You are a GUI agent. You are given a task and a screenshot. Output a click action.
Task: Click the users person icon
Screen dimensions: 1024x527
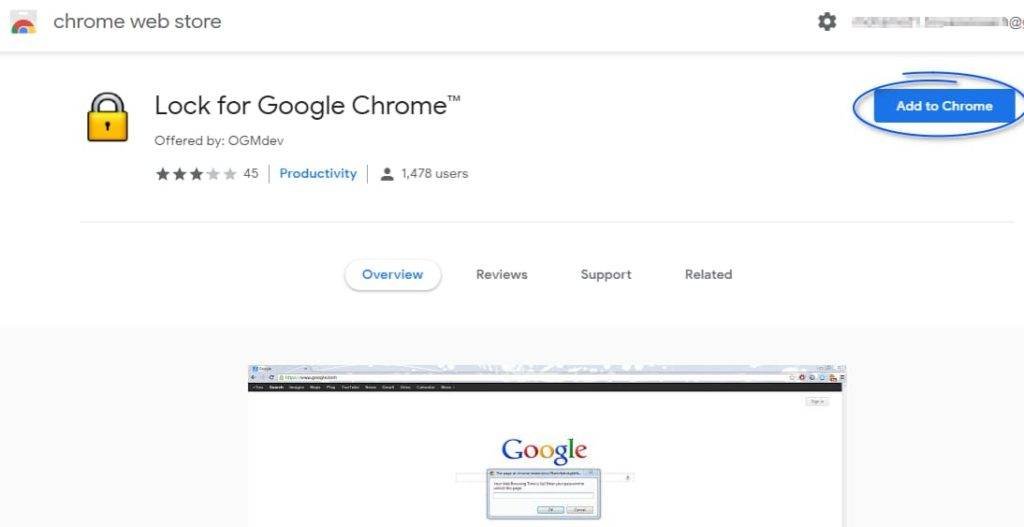point(387,174)
